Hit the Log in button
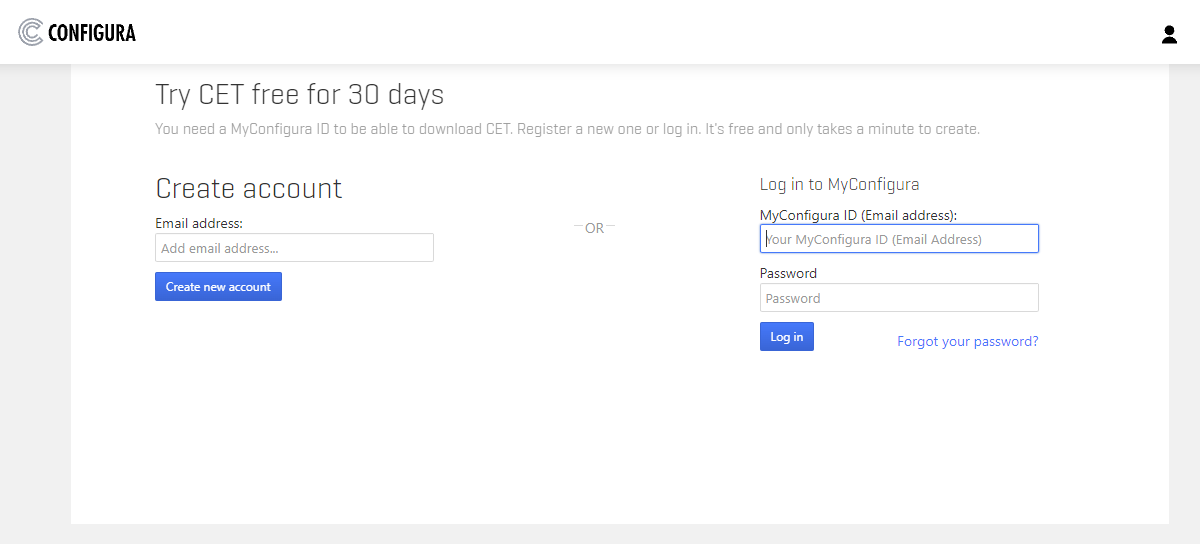Viewport: 1200px width, 544px height. (786, 337)
